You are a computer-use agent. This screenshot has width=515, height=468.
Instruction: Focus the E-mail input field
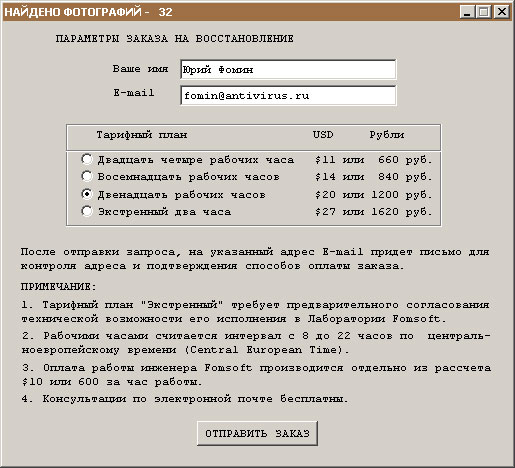tap(288, 95)
